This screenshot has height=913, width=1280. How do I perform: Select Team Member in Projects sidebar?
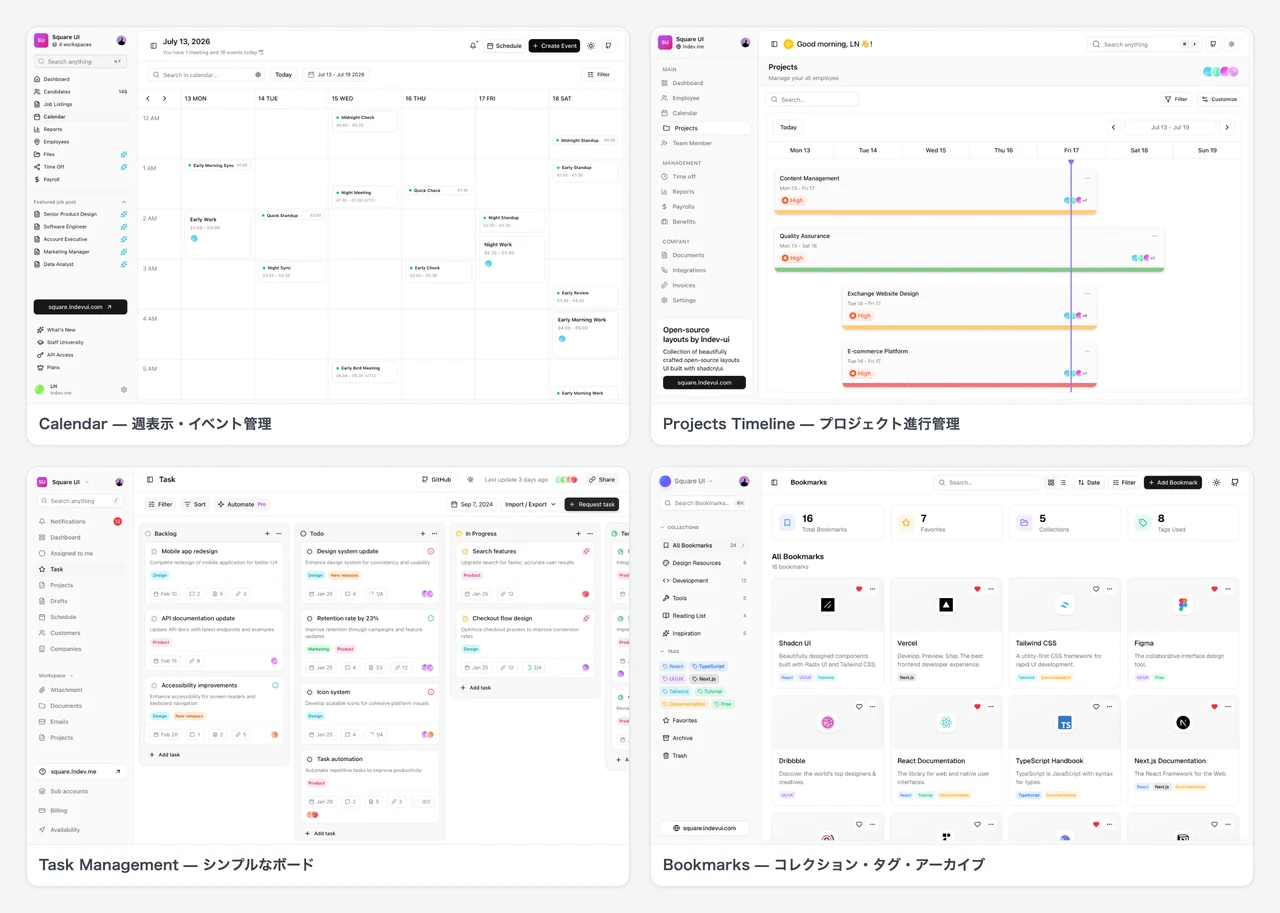tap(704, 143)
